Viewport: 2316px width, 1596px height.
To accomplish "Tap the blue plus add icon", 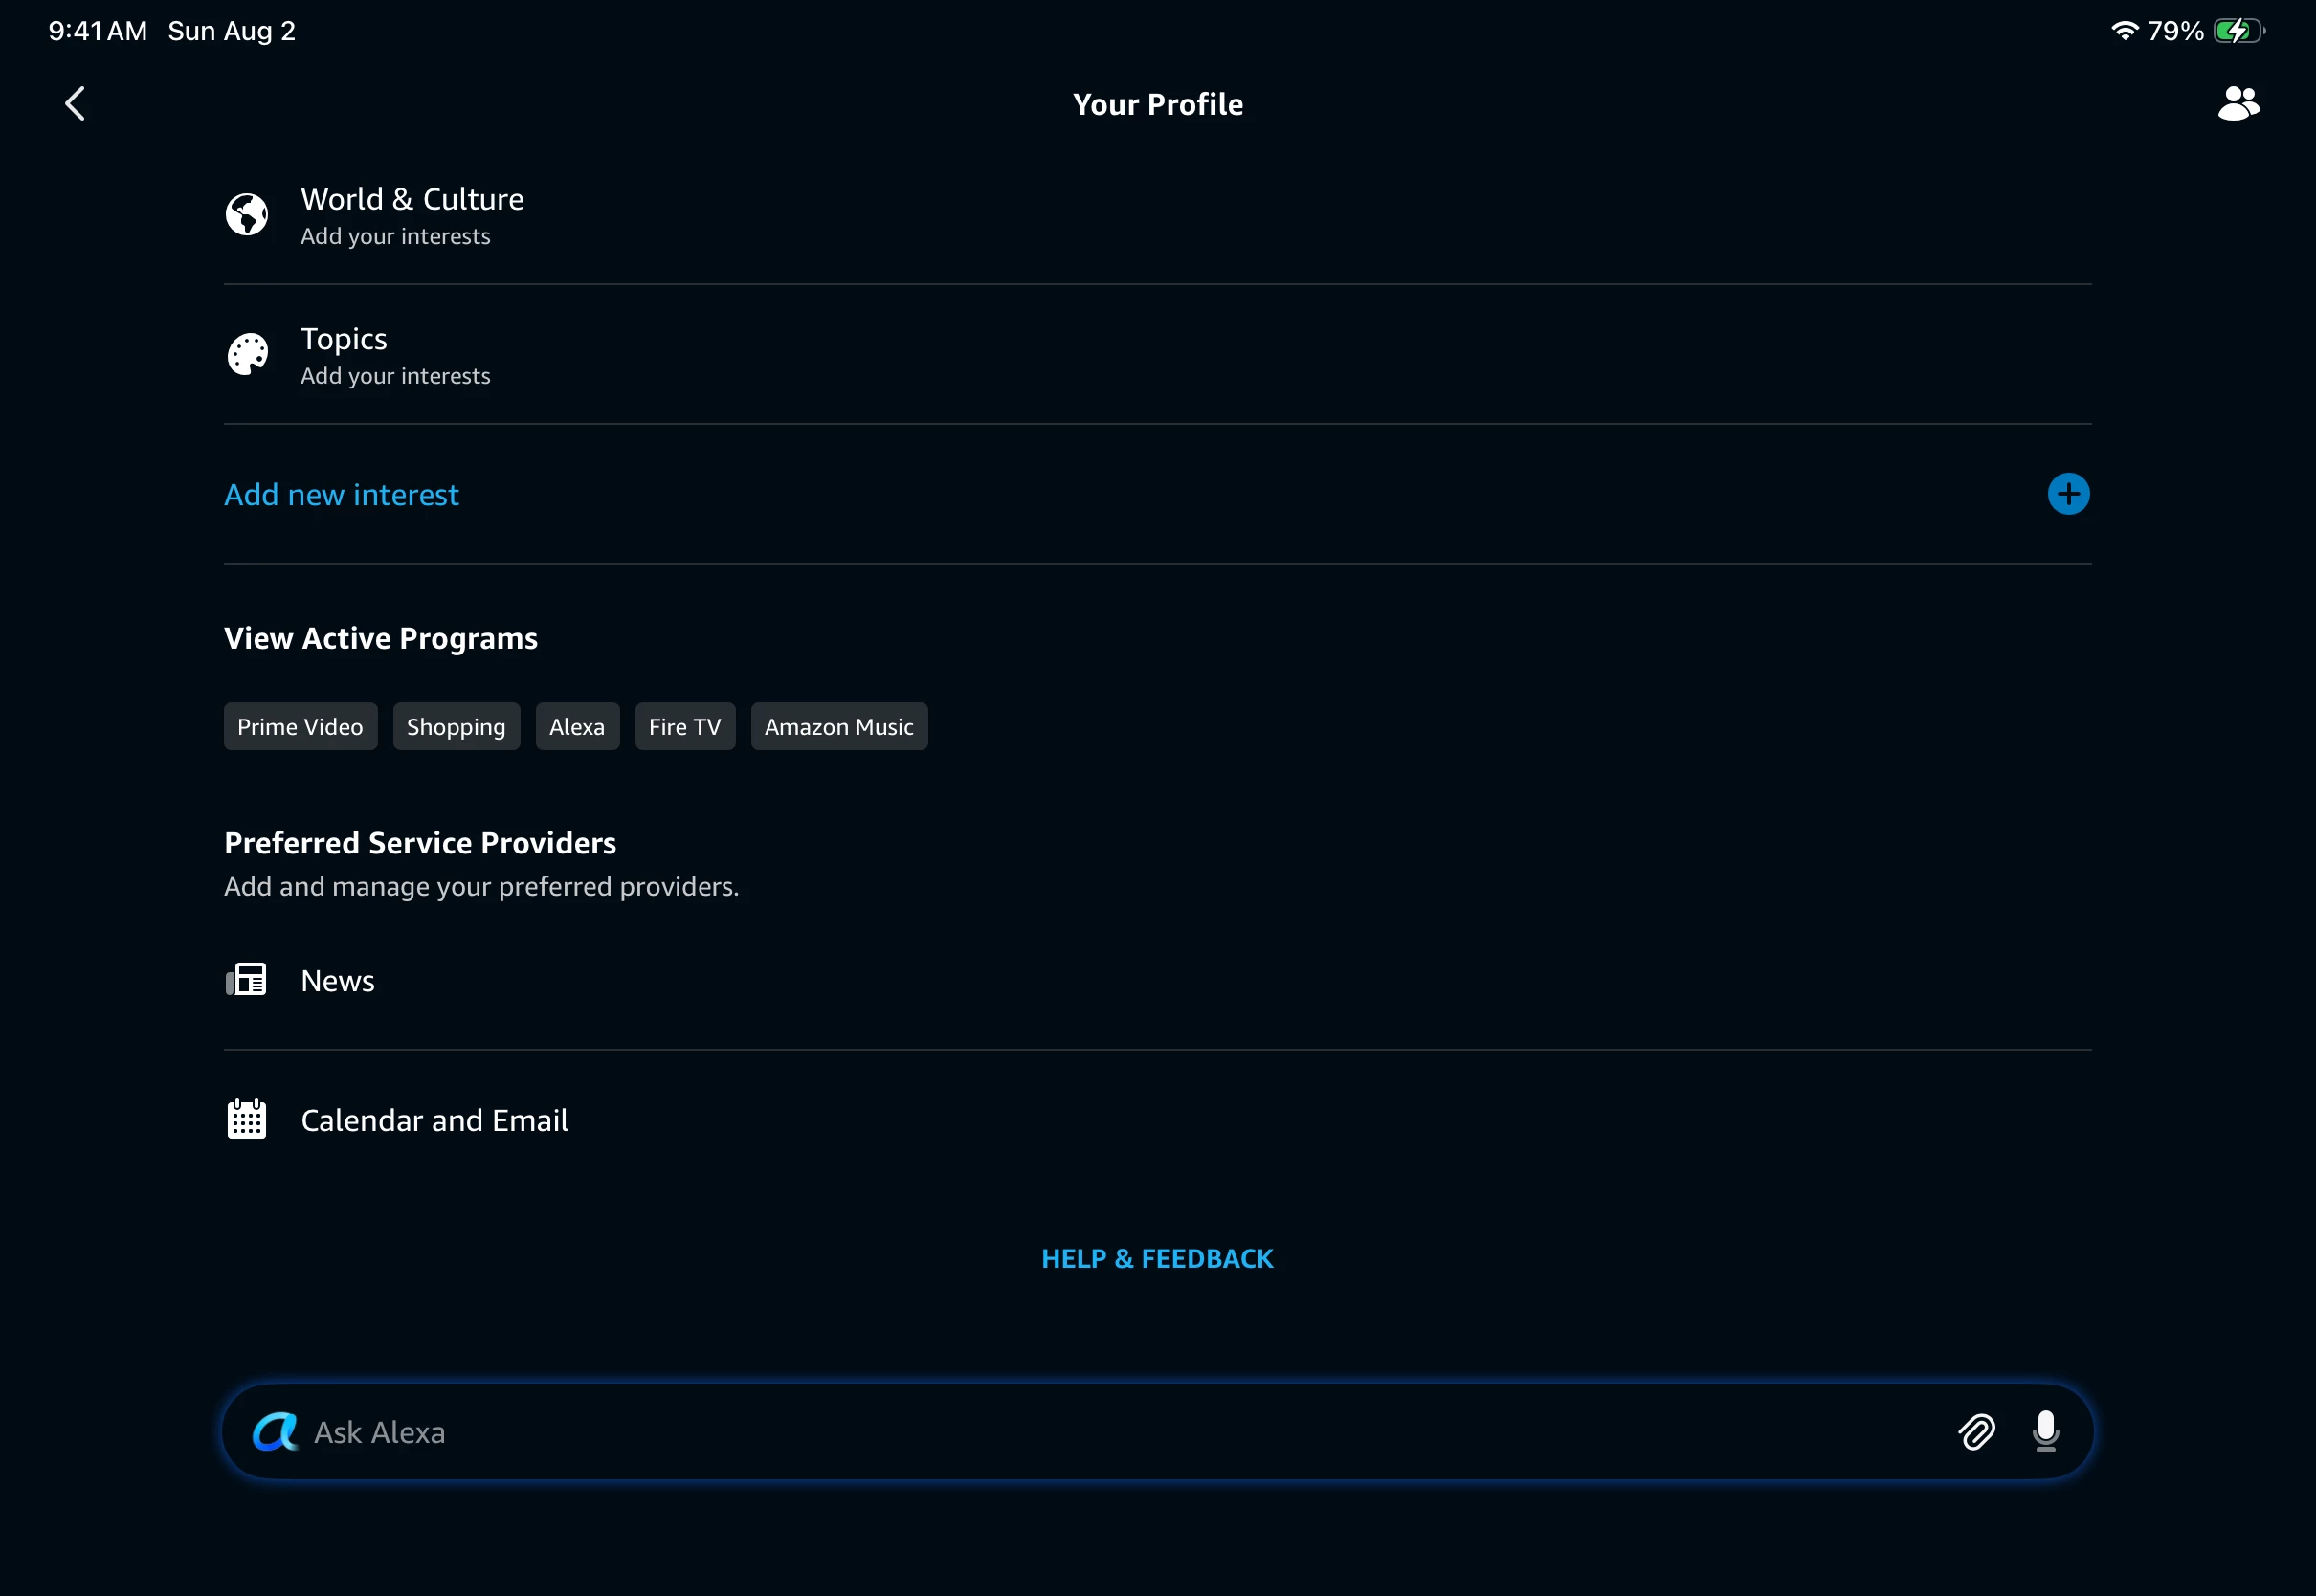I will click(x=2068, y=494).
